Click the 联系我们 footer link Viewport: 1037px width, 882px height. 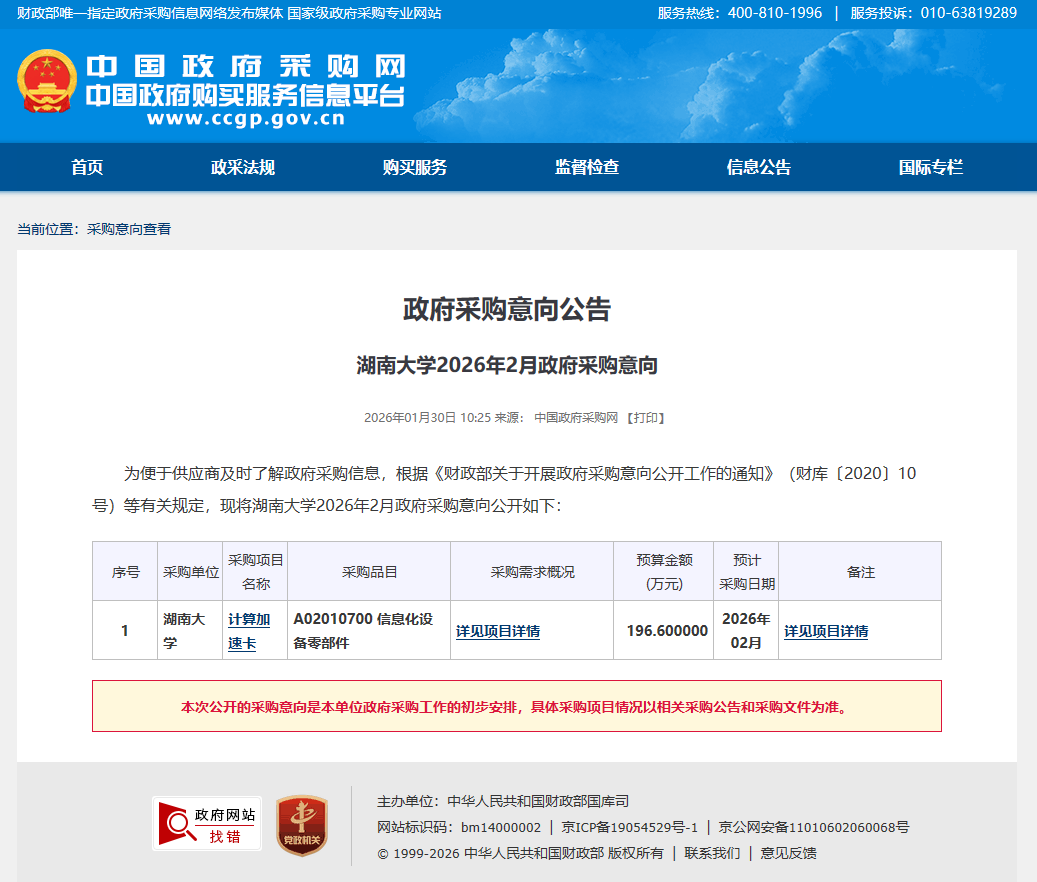pyautogui.click(x=712, y=854)
